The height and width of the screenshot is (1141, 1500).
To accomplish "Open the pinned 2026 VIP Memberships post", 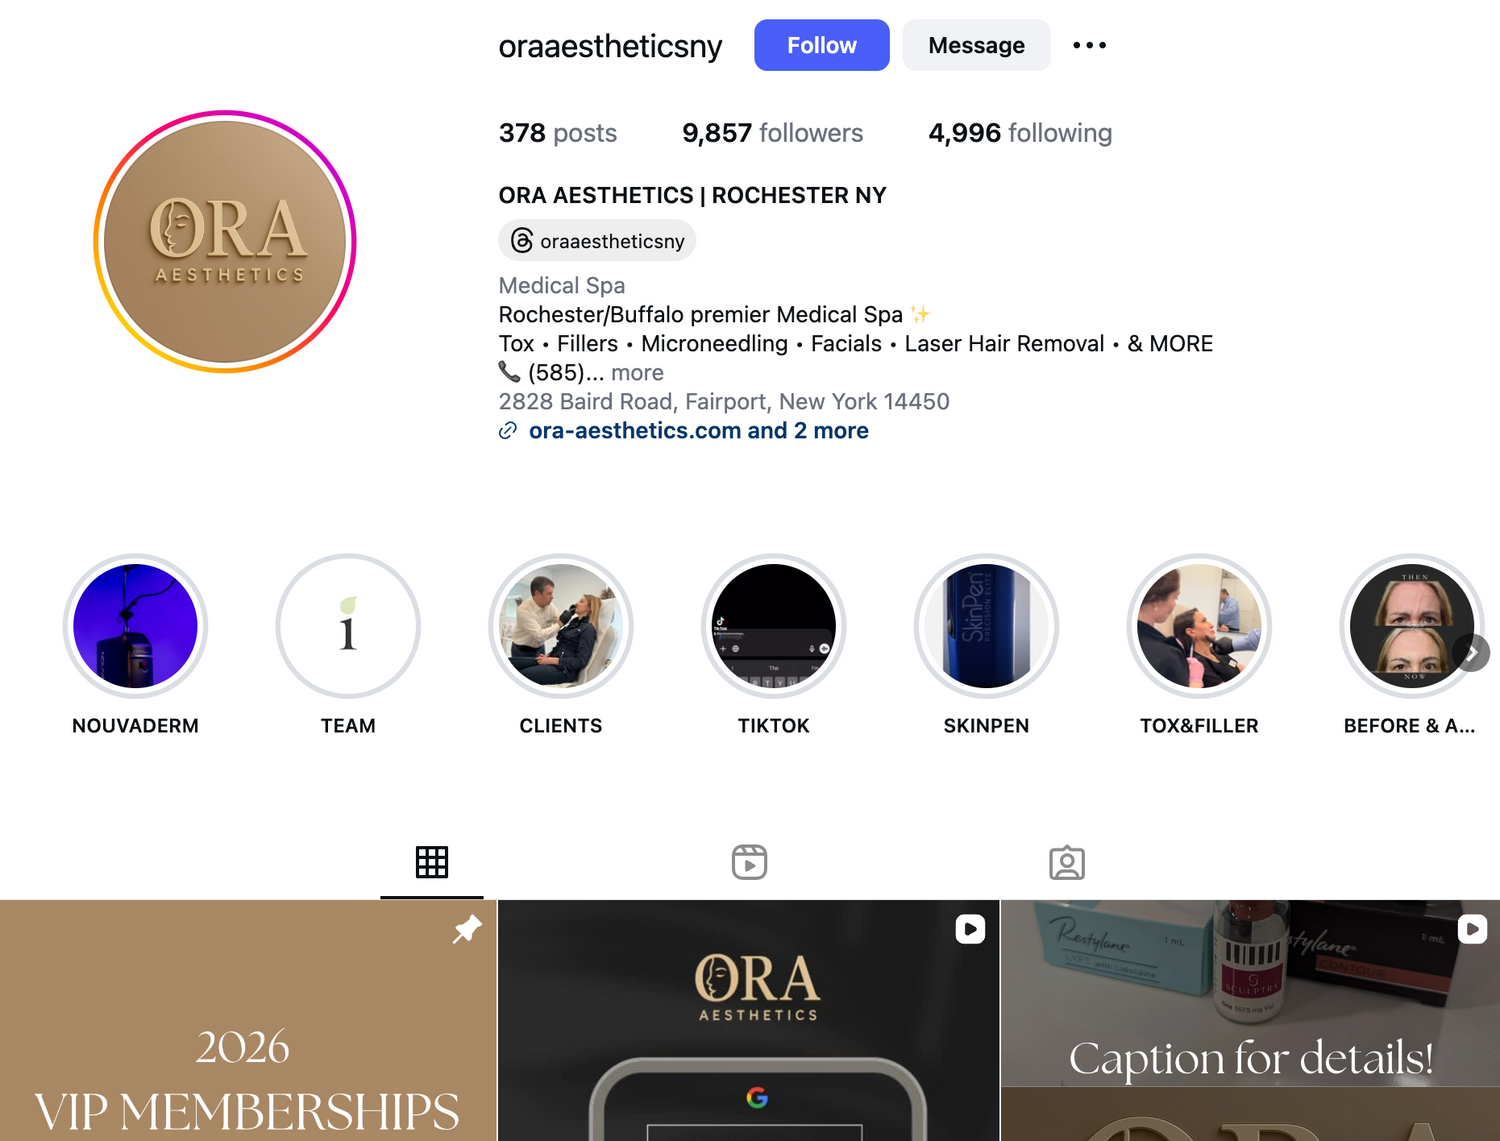I will tap(248, 1020).
